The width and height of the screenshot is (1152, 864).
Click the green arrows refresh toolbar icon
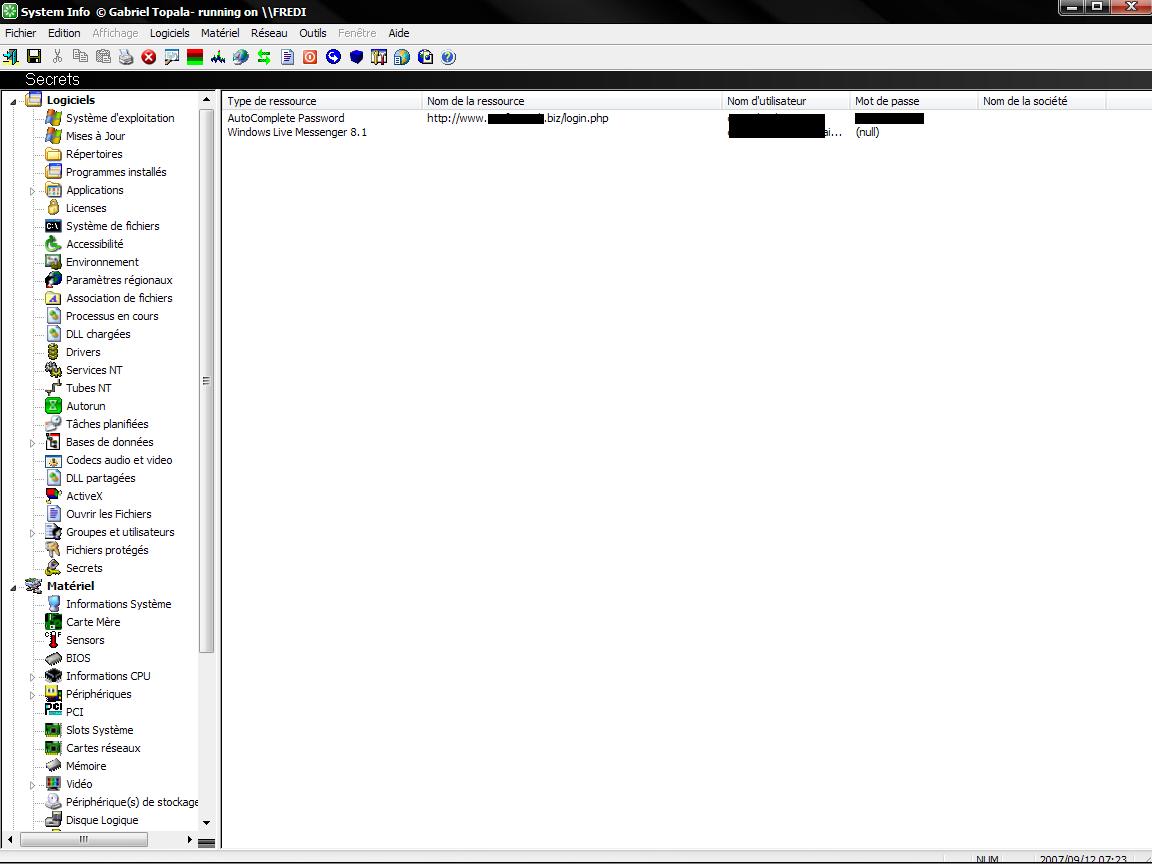[x=264, y=57]
